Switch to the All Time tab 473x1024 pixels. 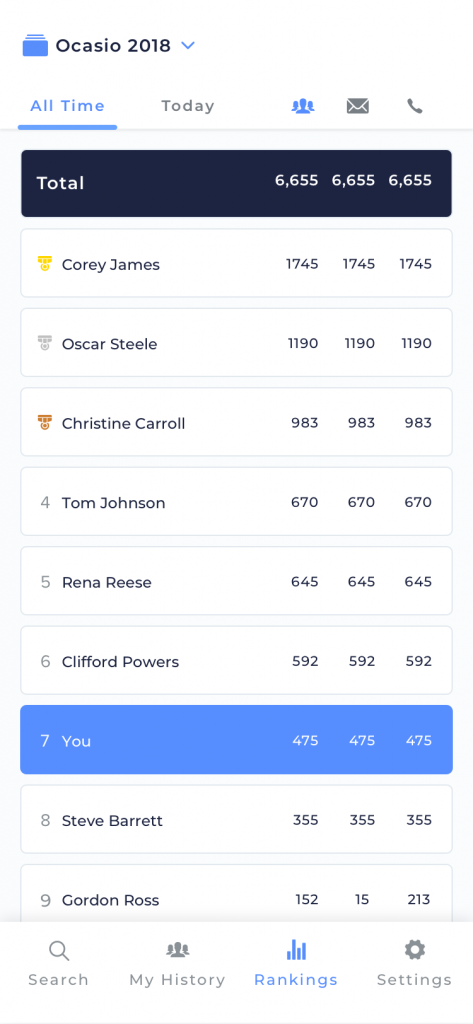[67, 106]
